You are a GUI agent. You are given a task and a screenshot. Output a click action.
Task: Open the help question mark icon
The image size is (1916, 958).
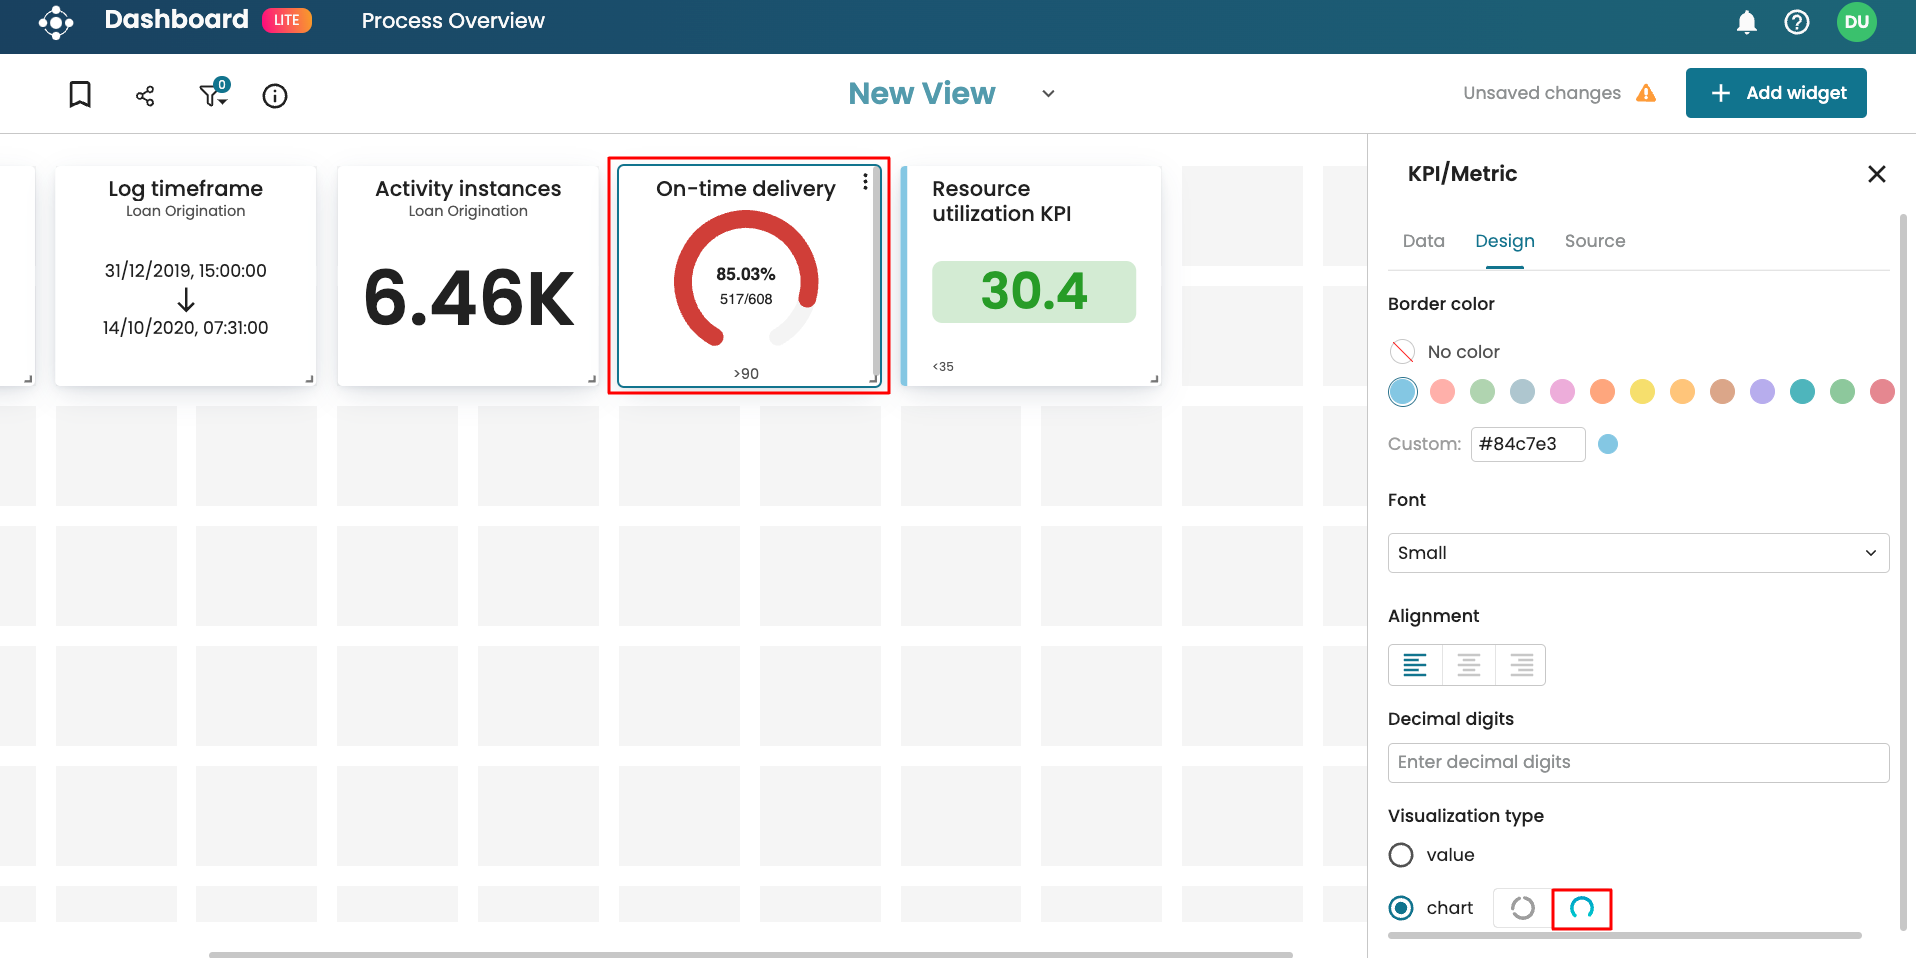(x=1796, y=22)
